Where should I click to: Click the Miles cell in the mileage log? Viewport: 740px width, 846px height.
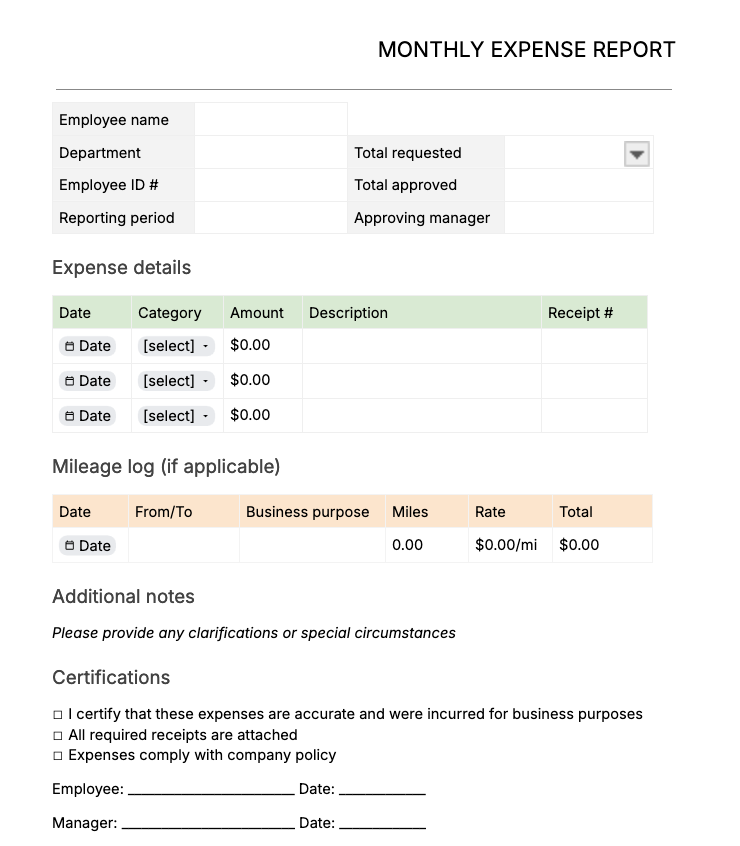pyautogui.click(x=425, y=545)
